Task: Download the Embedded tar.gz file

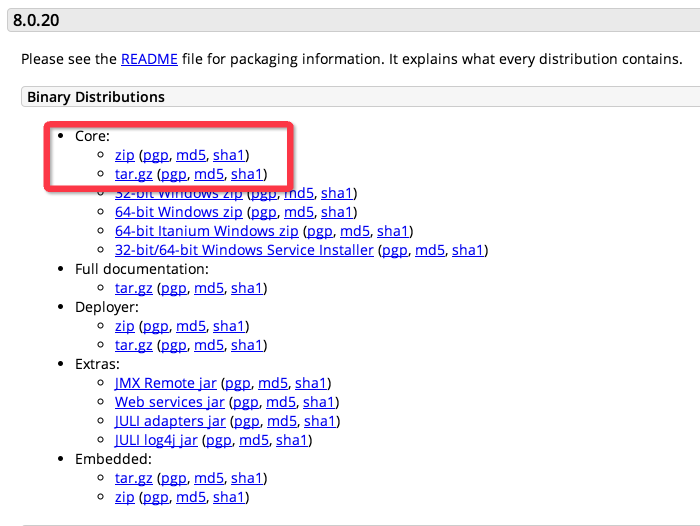Action: tap(134, 478)
